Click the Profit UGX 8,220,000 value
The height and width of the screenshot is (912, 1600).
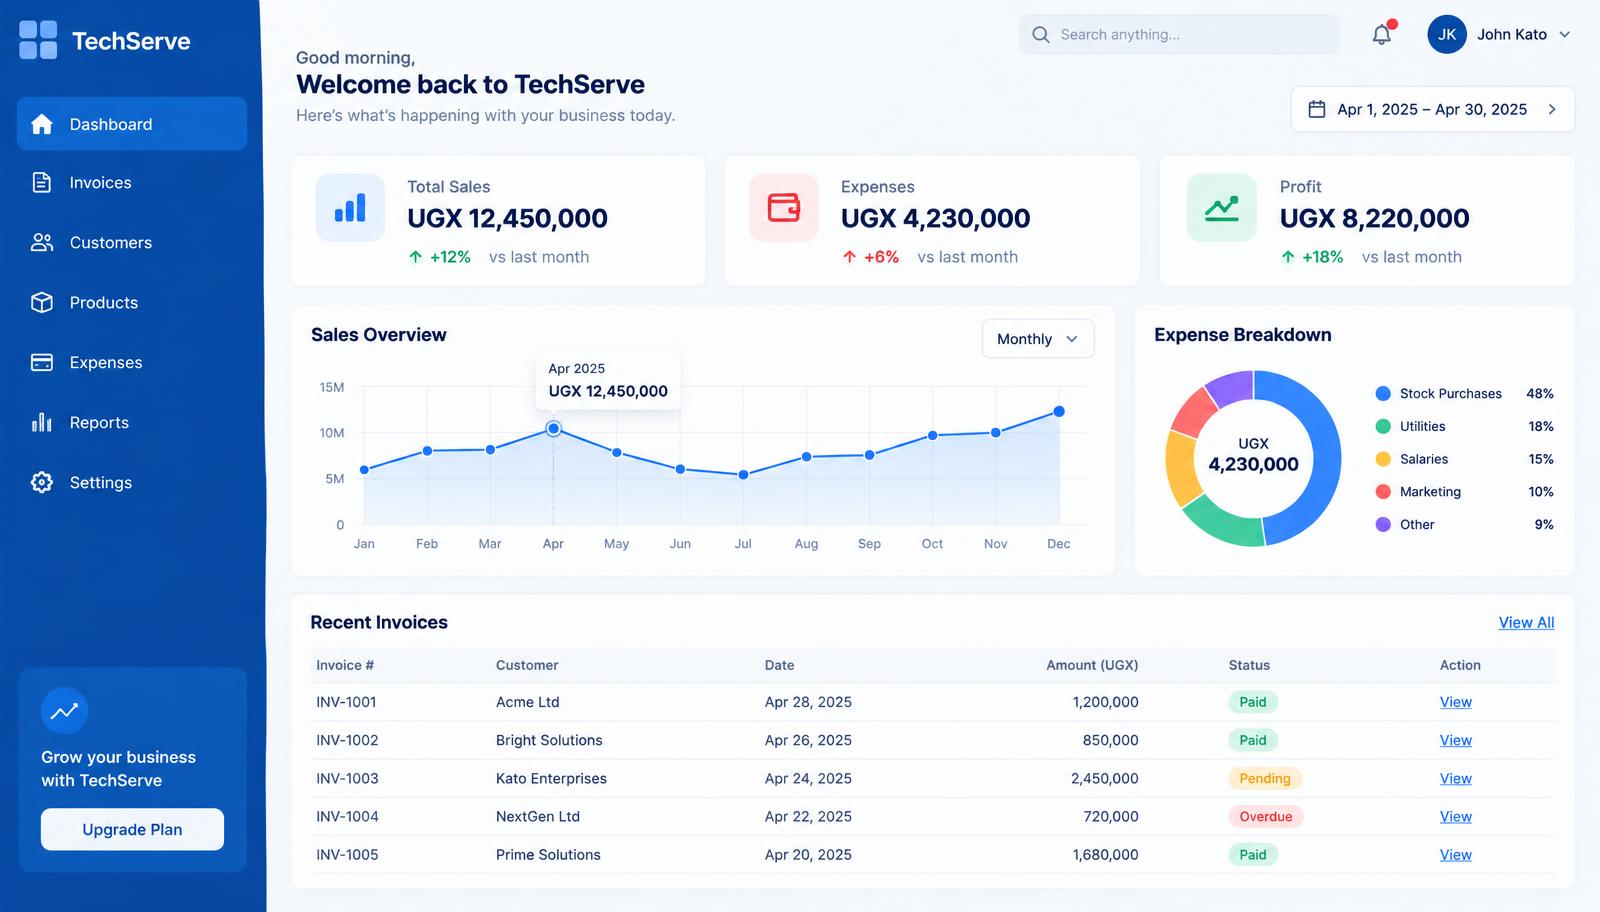pyautogui.click(x=1374, y=218)
